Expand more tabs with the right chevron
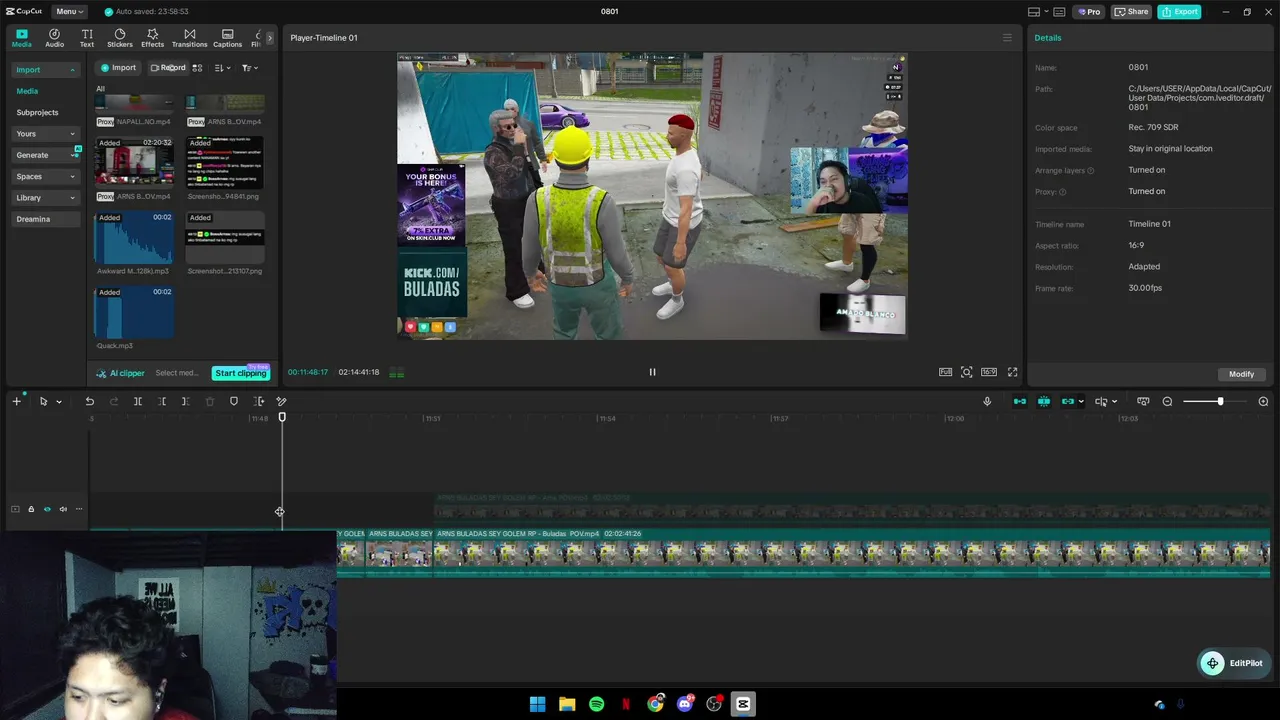 pos(269,38)
